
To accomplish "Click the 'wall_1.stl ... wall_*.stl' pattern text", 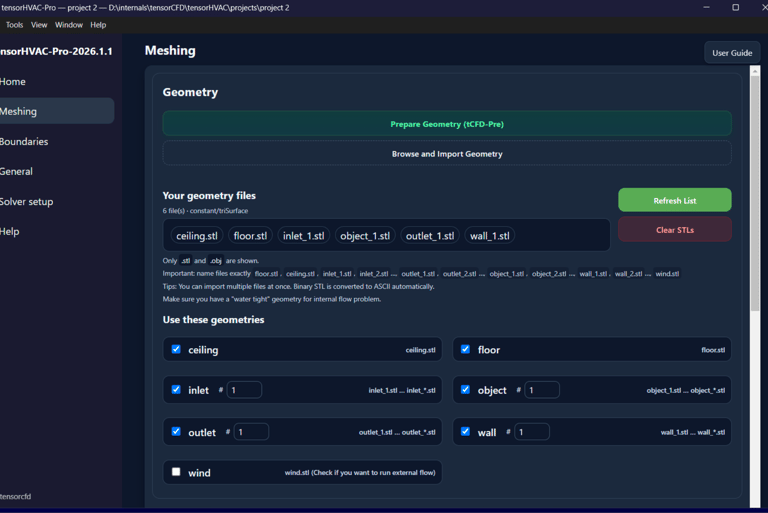I will point(693,432).
